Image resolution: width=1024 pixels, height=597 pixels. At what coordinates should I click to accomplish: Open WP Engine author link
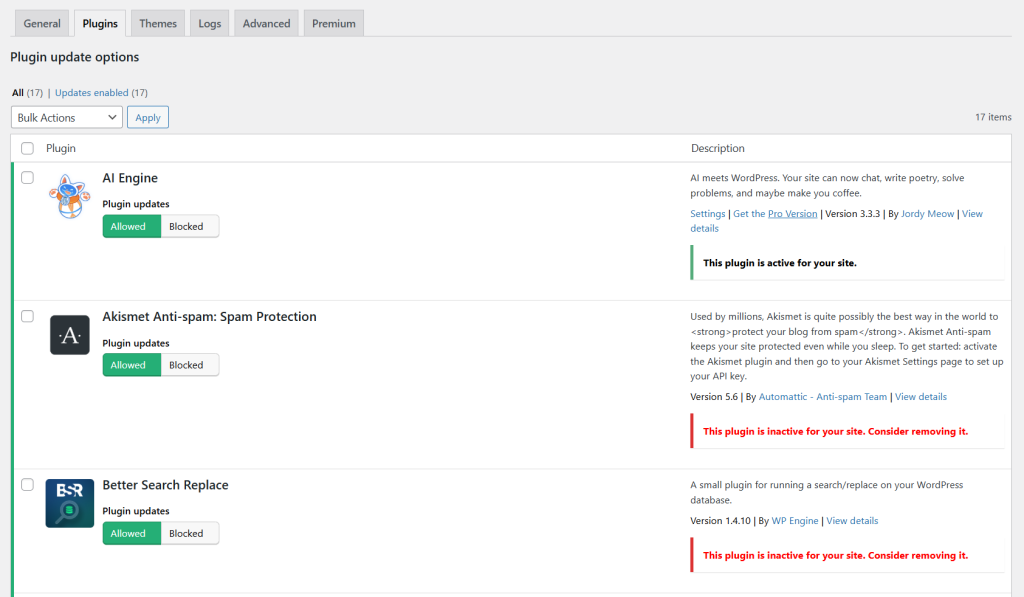(x=795, y=521)
